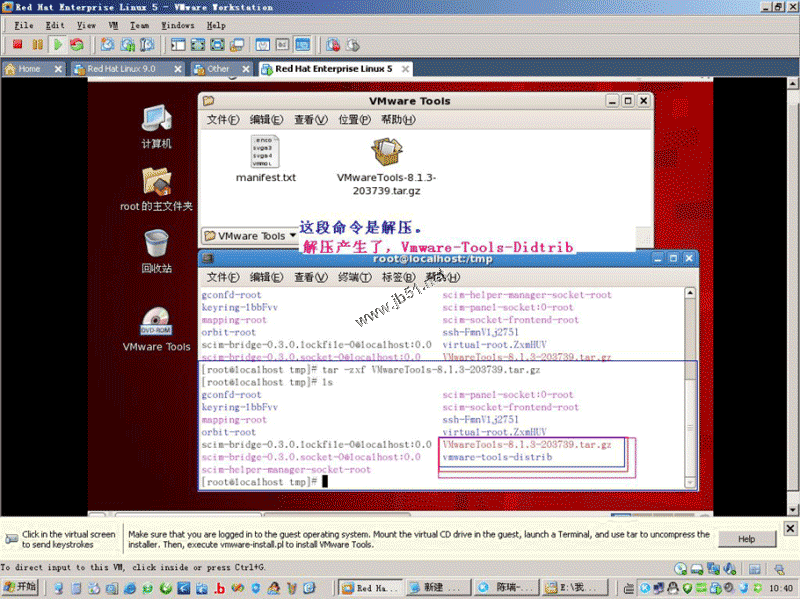Click the Record VM execution icon
The image size is (800, 599).
(x=333, y=45)
